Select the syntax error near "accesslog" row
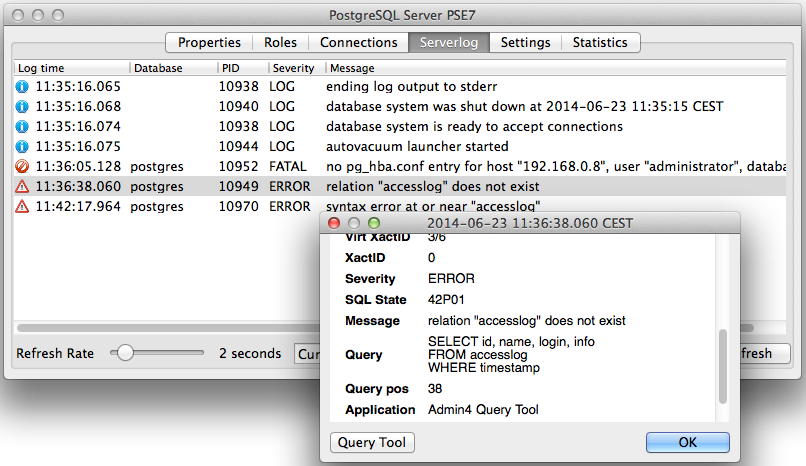Image resolution: width=806 pixels, height=466 pixels. pyautogui.click(x=400, y=207)
